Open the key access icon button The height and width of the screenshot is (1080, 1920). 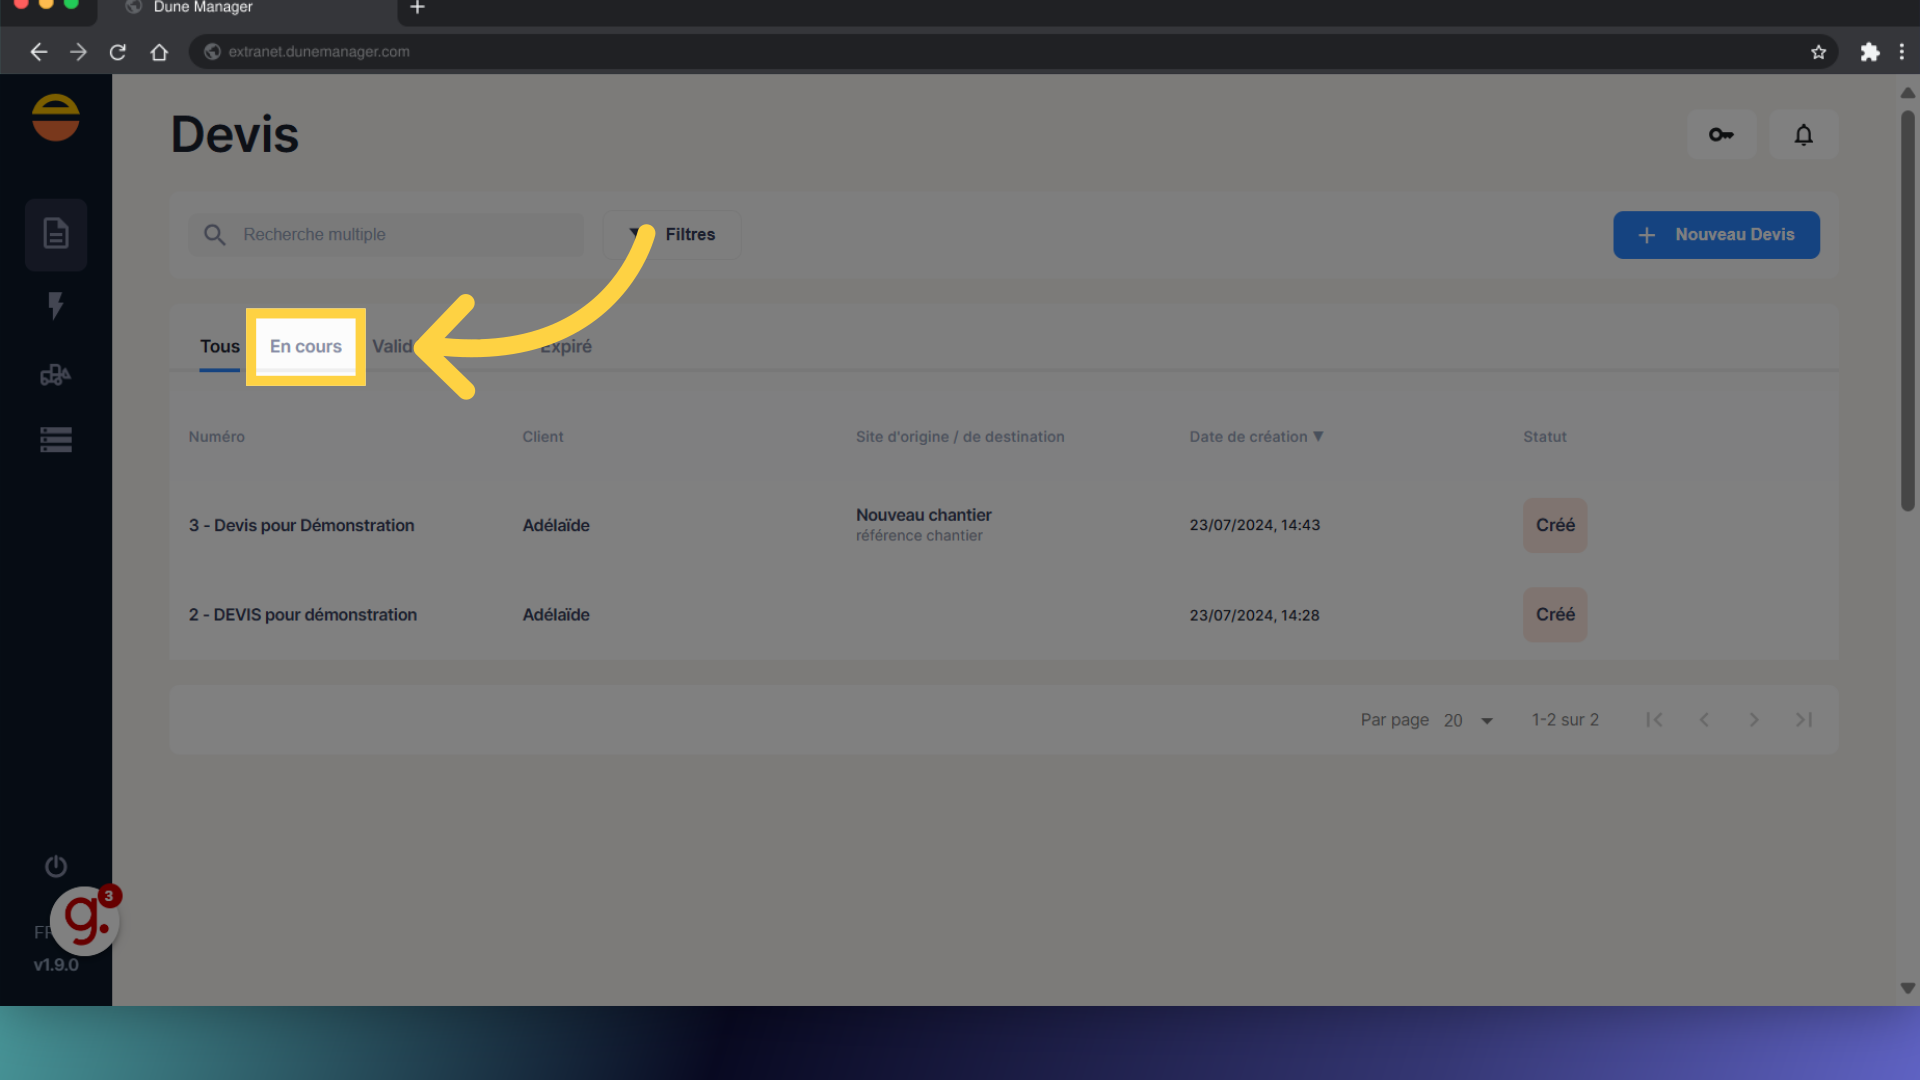[x=1721, y=134]
